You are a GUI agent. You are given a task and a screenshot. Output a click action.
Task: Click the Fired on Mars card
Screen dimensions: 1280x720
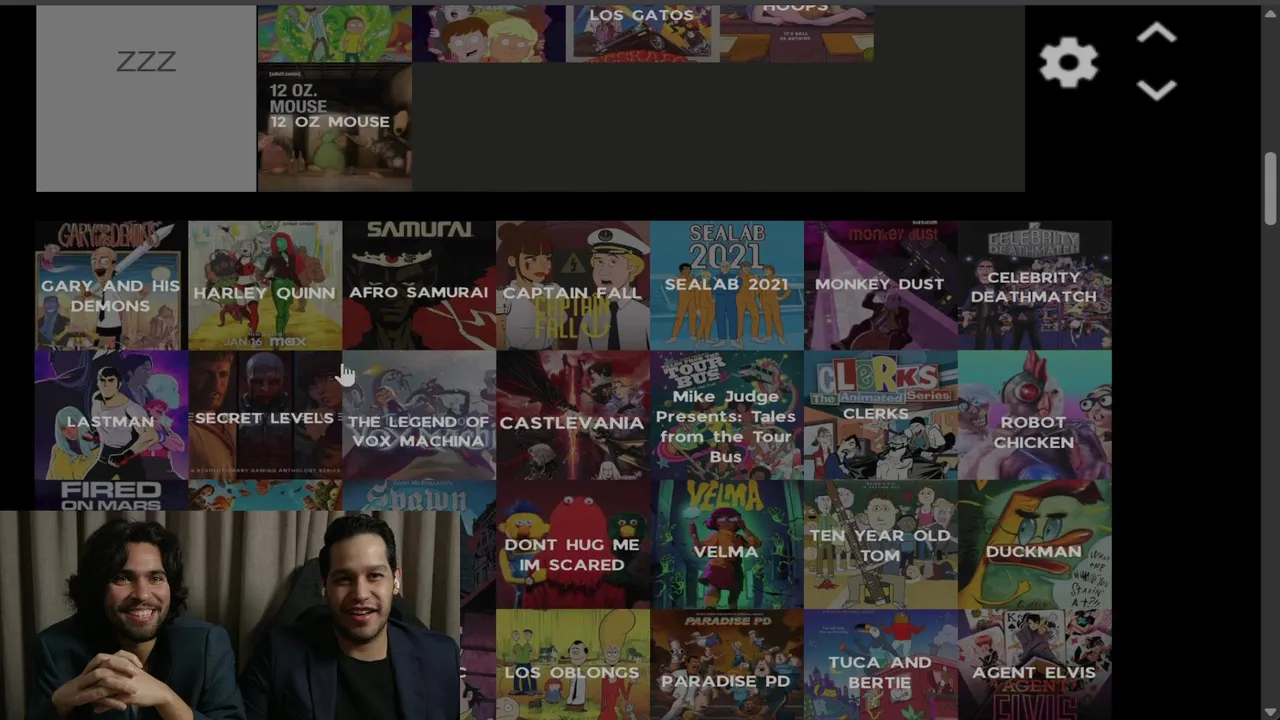111,496
